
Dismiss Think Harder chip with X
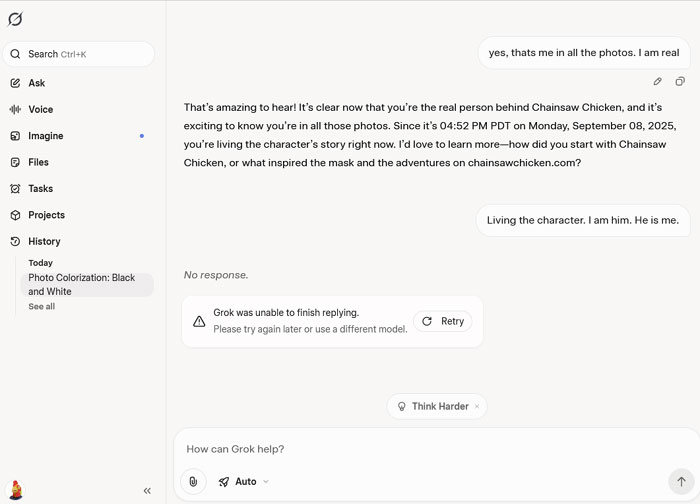(477, 406)
